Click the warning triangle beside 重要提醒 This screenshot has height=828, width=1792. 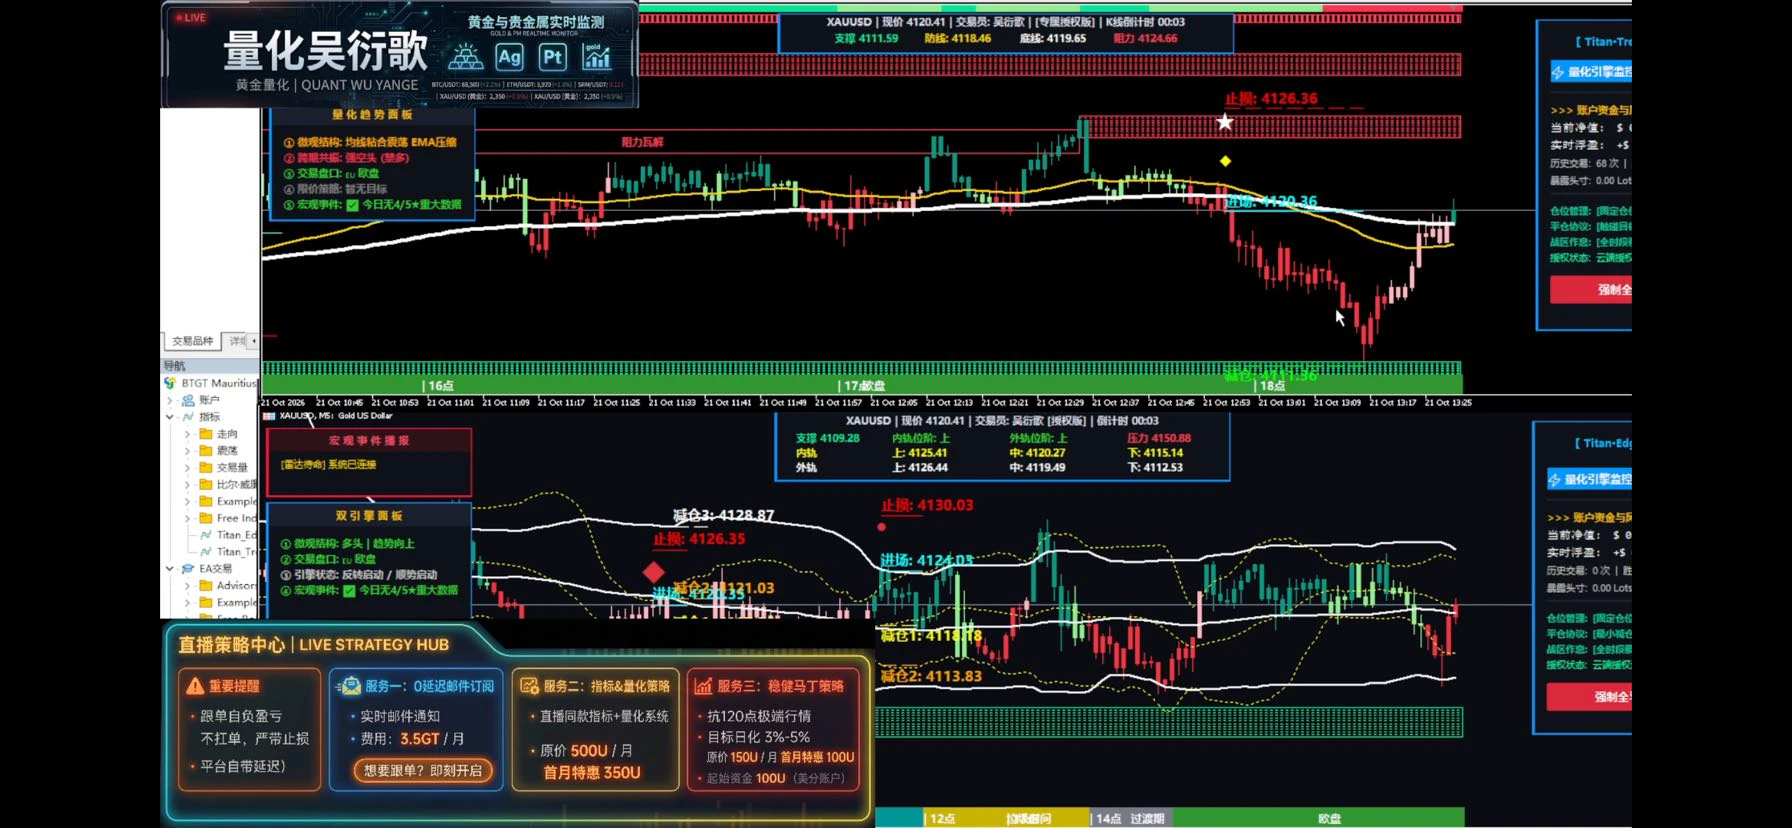click(x=195, y=686)
